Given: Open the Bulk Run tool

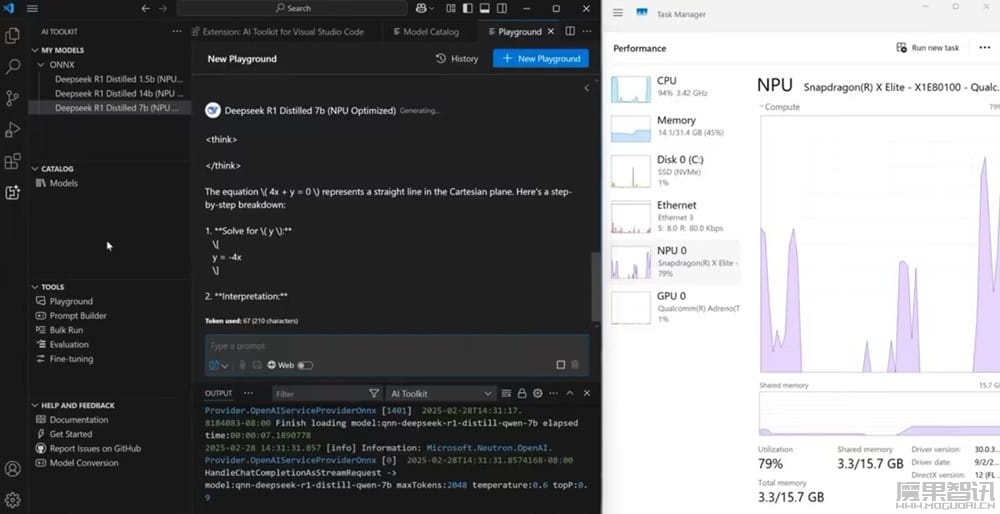Looking at the screenshot, I should 59,330.
